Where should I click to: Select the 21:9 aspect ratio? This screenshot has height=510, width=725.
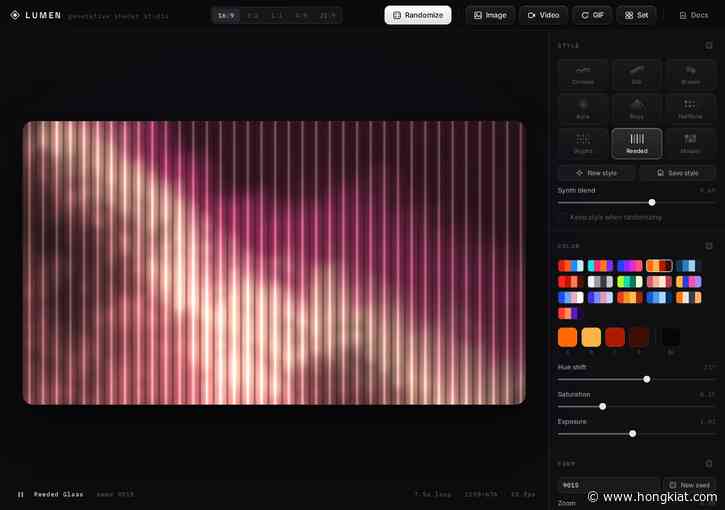(327, 16)
